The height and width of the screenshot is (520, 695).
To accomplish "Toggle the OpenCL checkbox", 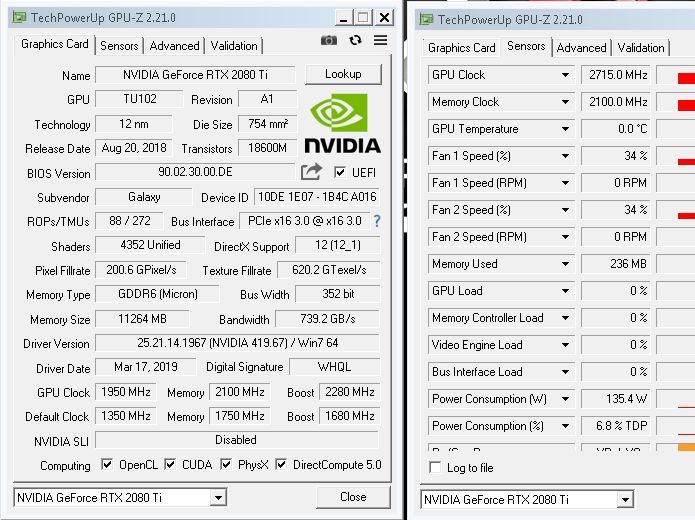I will click(x=106, y=464).
